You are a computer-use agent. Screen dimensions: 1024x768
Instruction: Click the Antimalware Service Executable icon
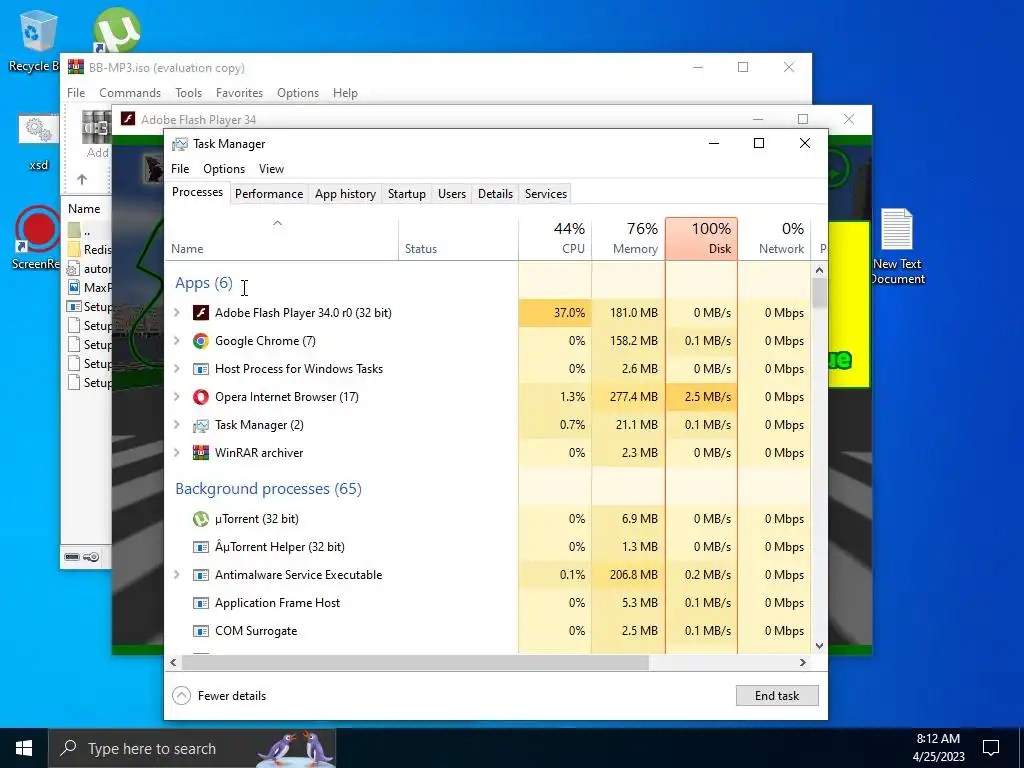200,575
